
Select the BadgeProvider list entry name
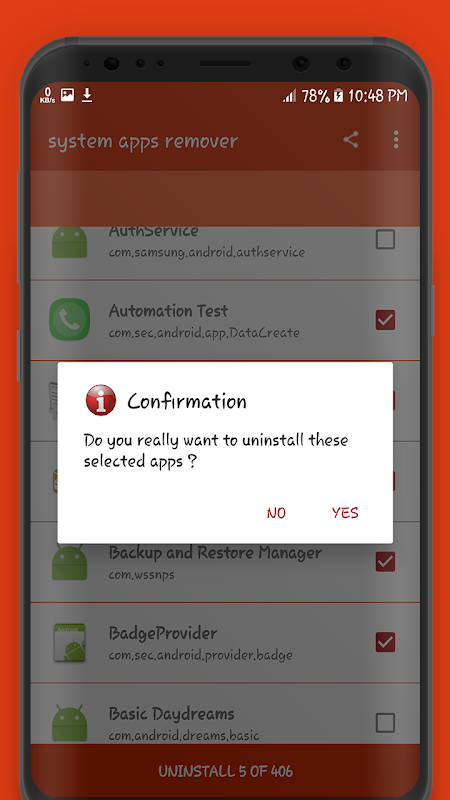pos(163,633)
